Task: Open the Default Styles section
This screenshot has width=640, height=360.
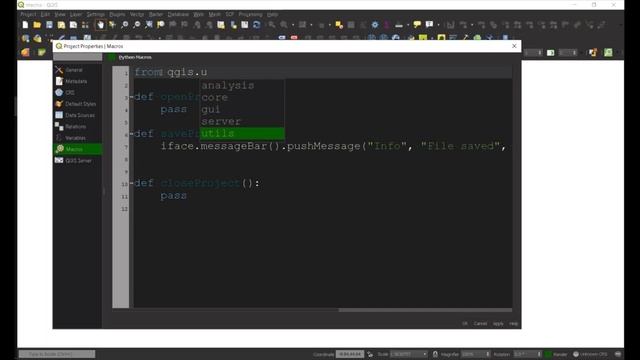Action: coord(77,104)
